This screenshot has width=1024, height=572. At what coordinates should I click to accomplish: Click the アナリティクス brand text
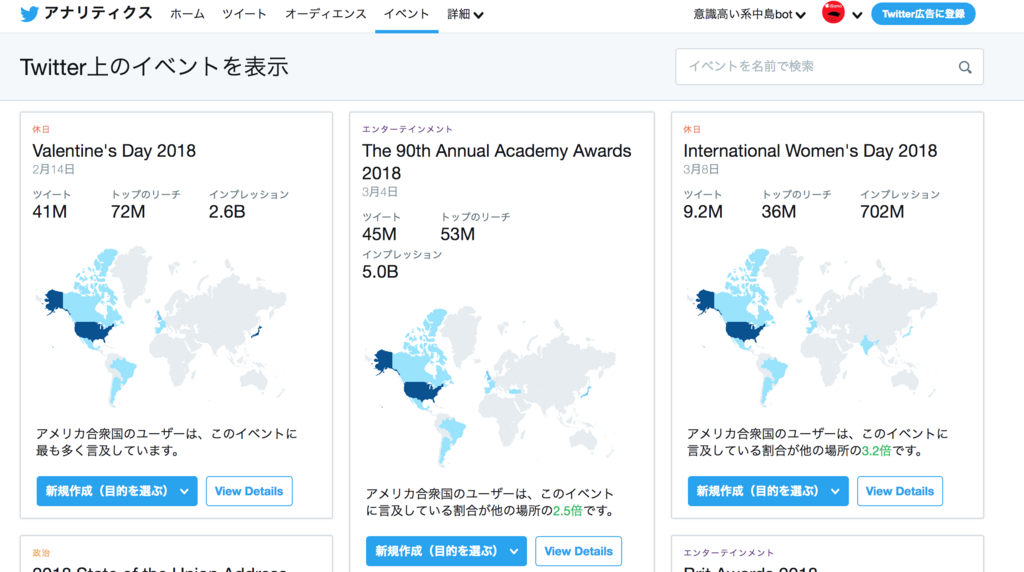(98, 13)
